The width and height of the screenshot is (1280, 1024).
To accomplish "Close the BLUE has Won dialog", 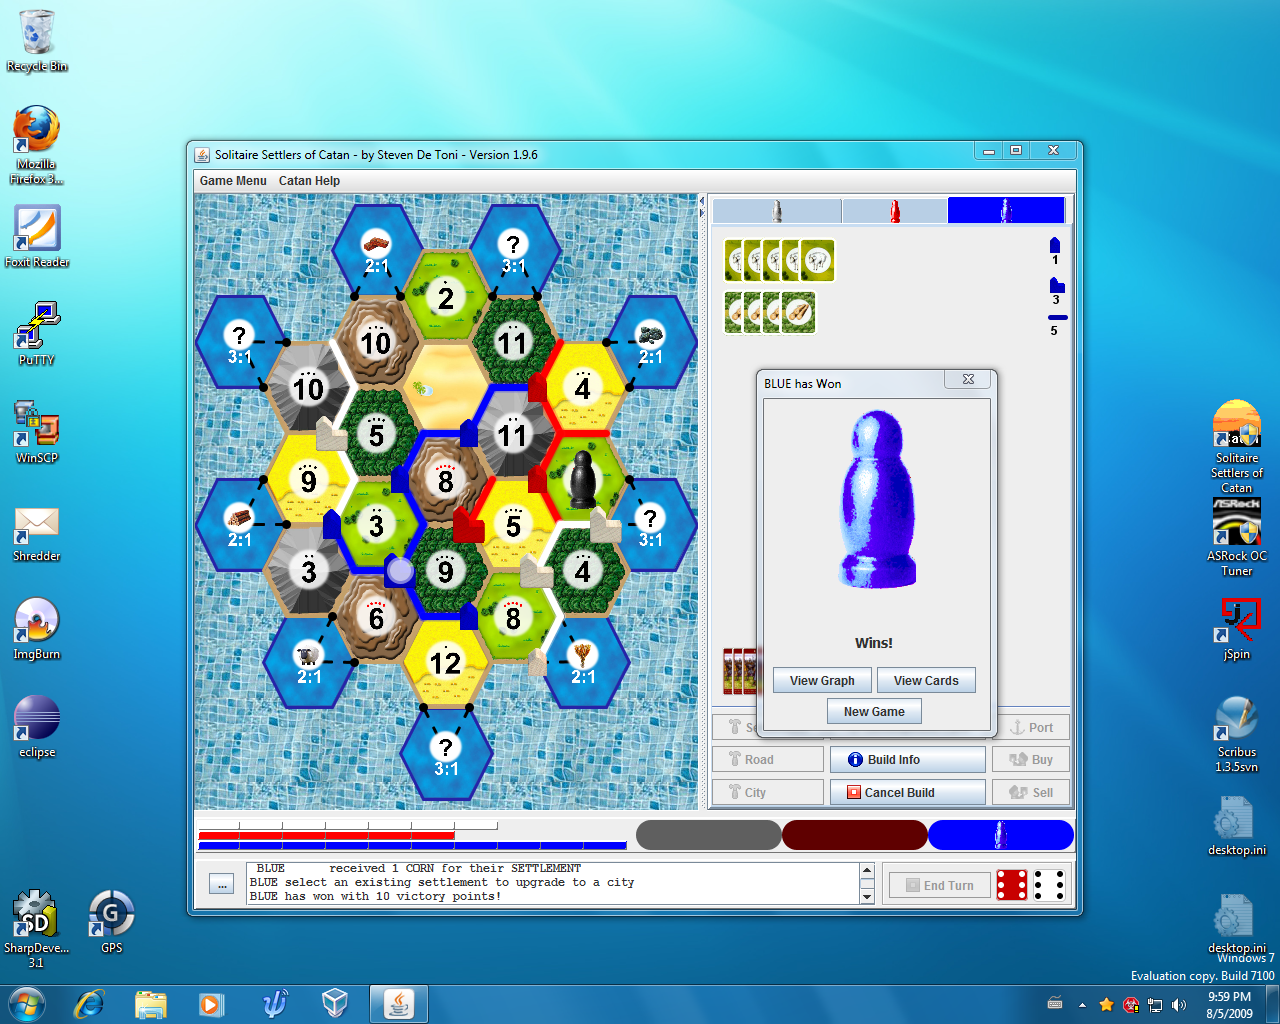I will (968, 379).
